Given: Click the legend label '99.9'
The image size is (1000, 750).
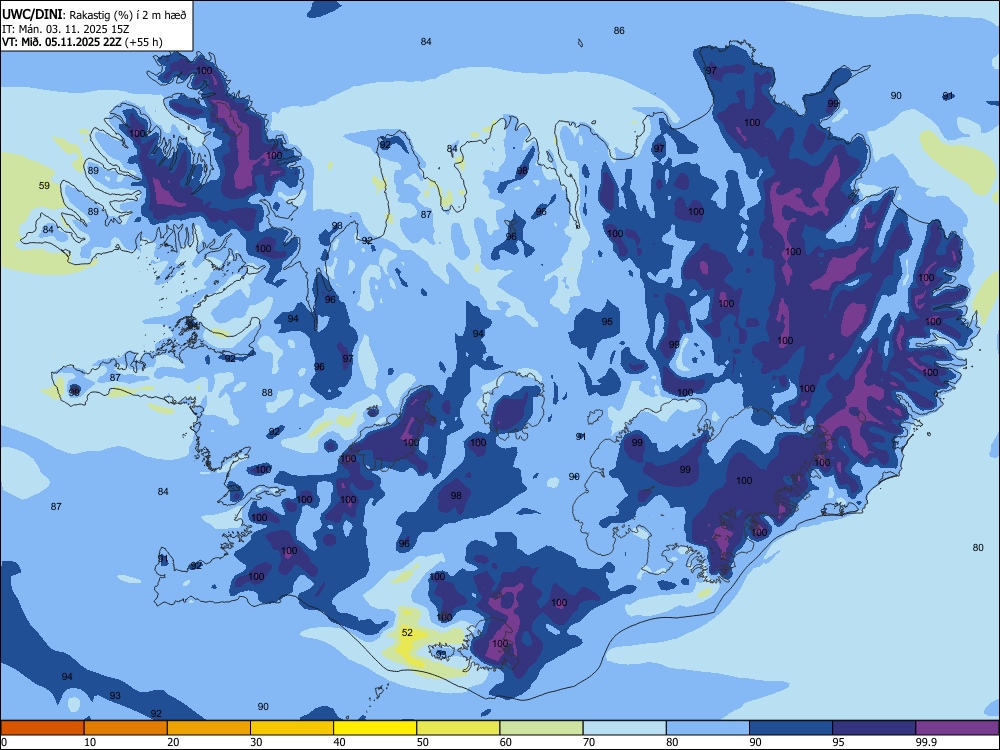Looking at the screenshot, I should click(x=926, y=742).
